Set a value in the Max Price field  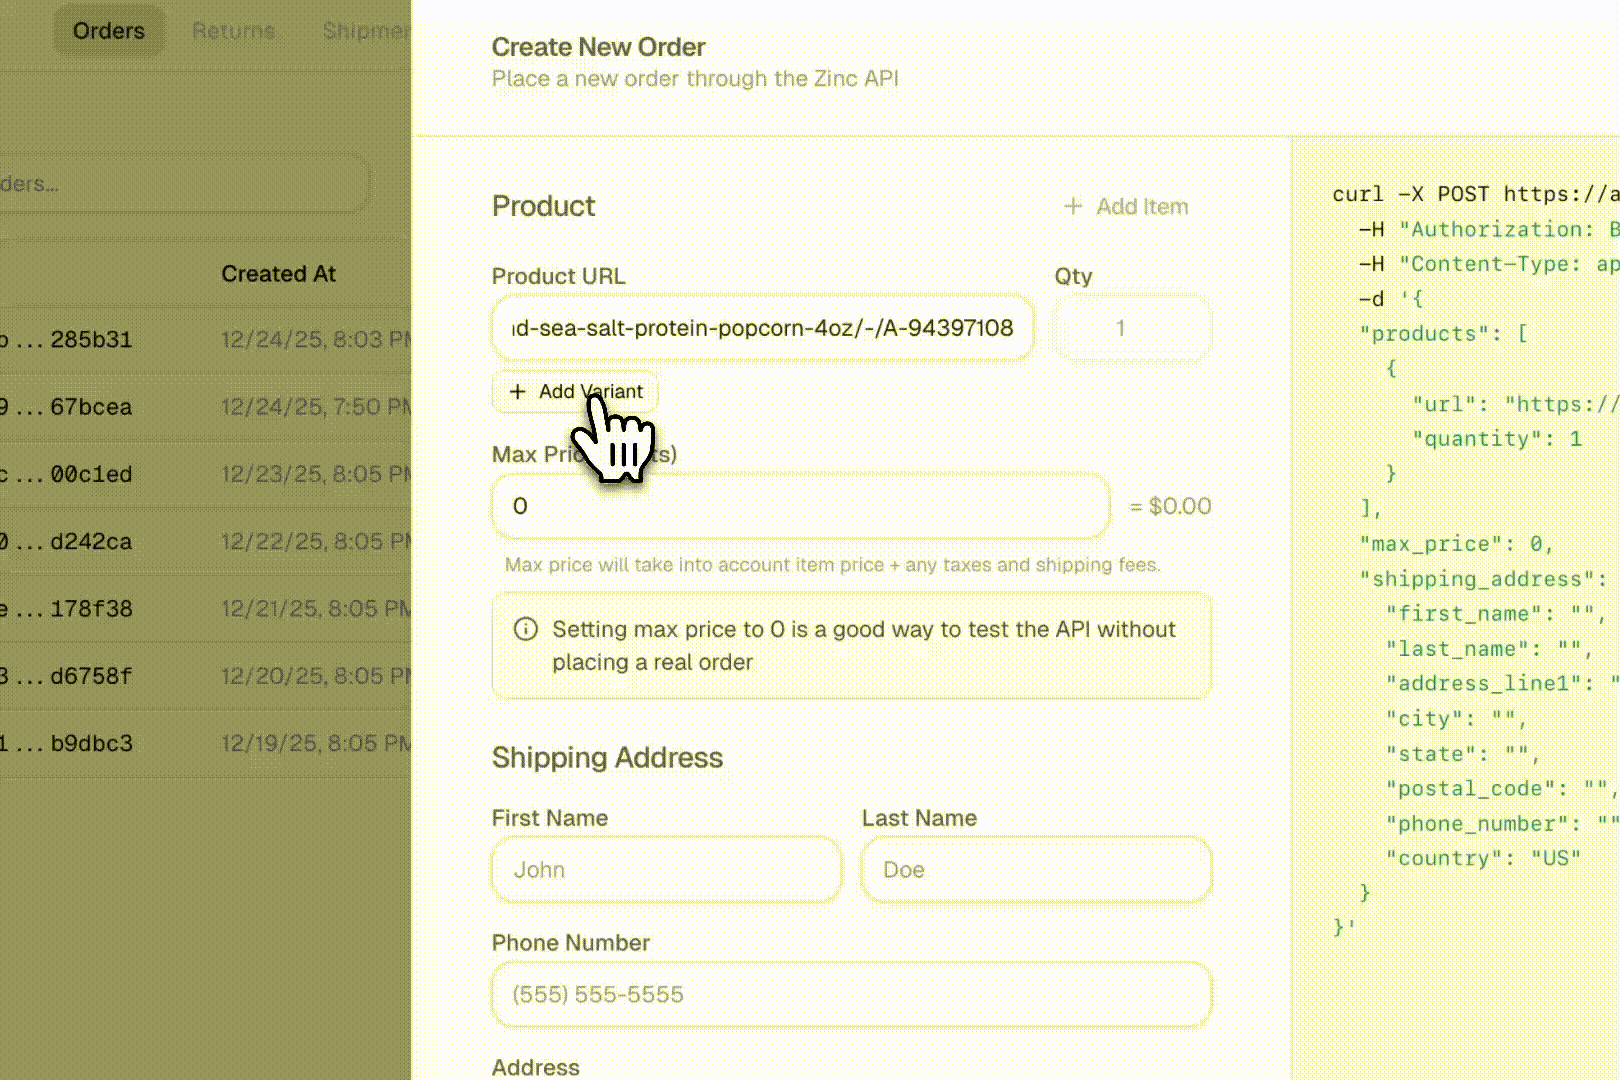799,506
